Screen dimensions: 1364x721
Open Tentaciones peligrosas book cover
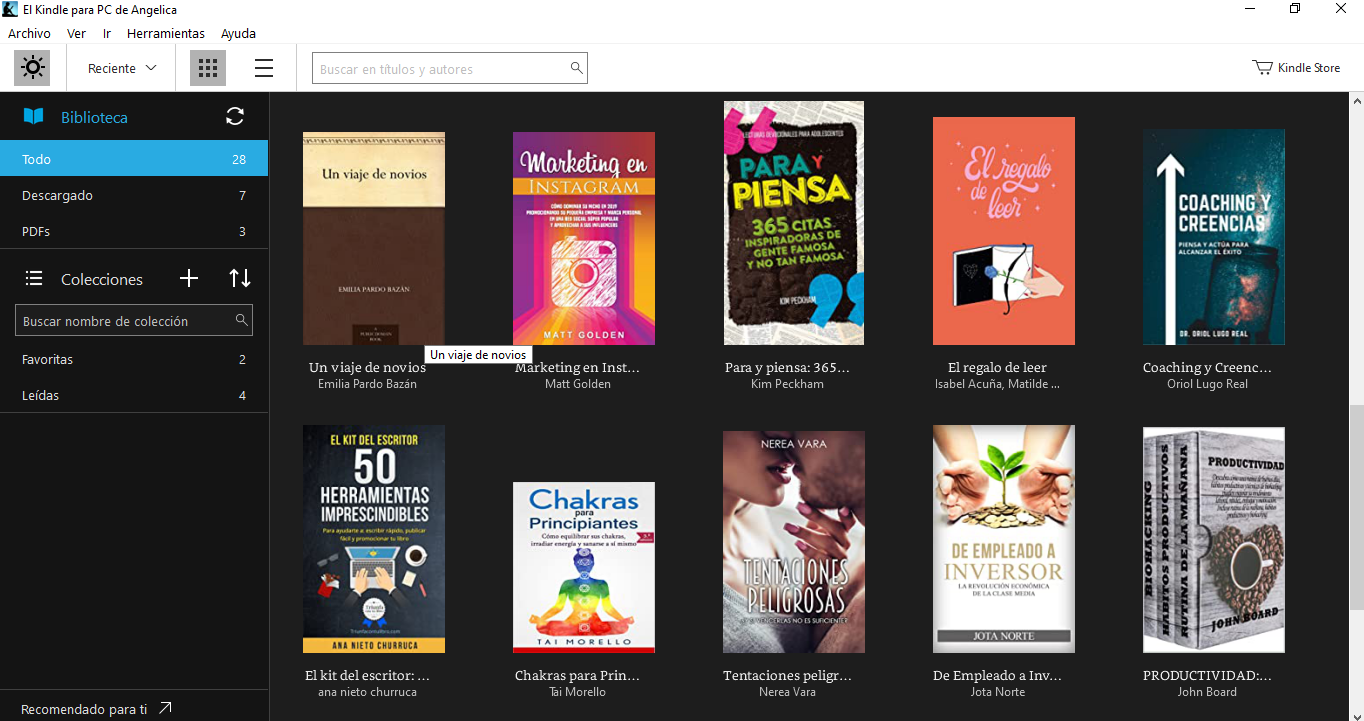(794, 542)
